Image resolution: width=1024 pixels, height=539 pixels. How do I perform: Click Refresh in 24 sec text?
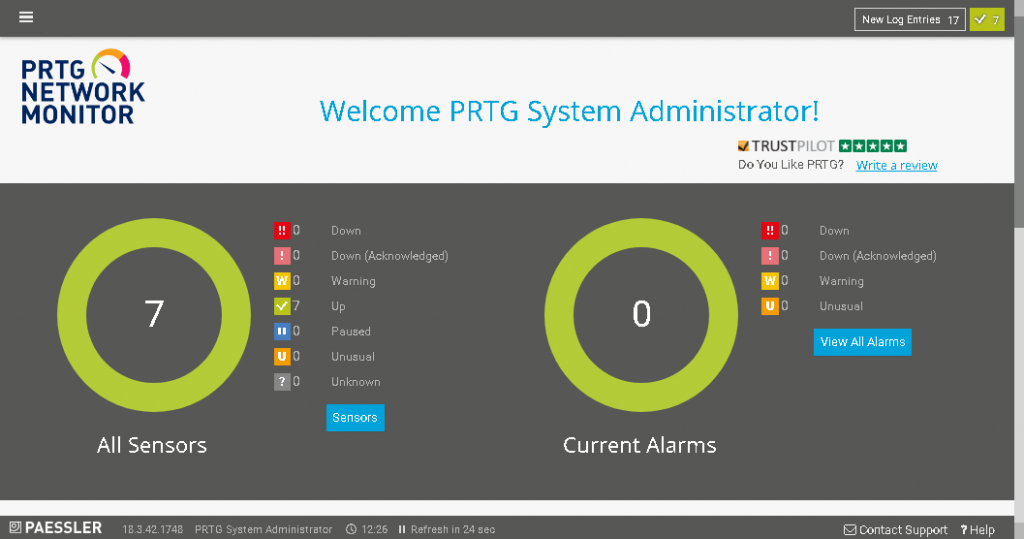coord(453,529)
